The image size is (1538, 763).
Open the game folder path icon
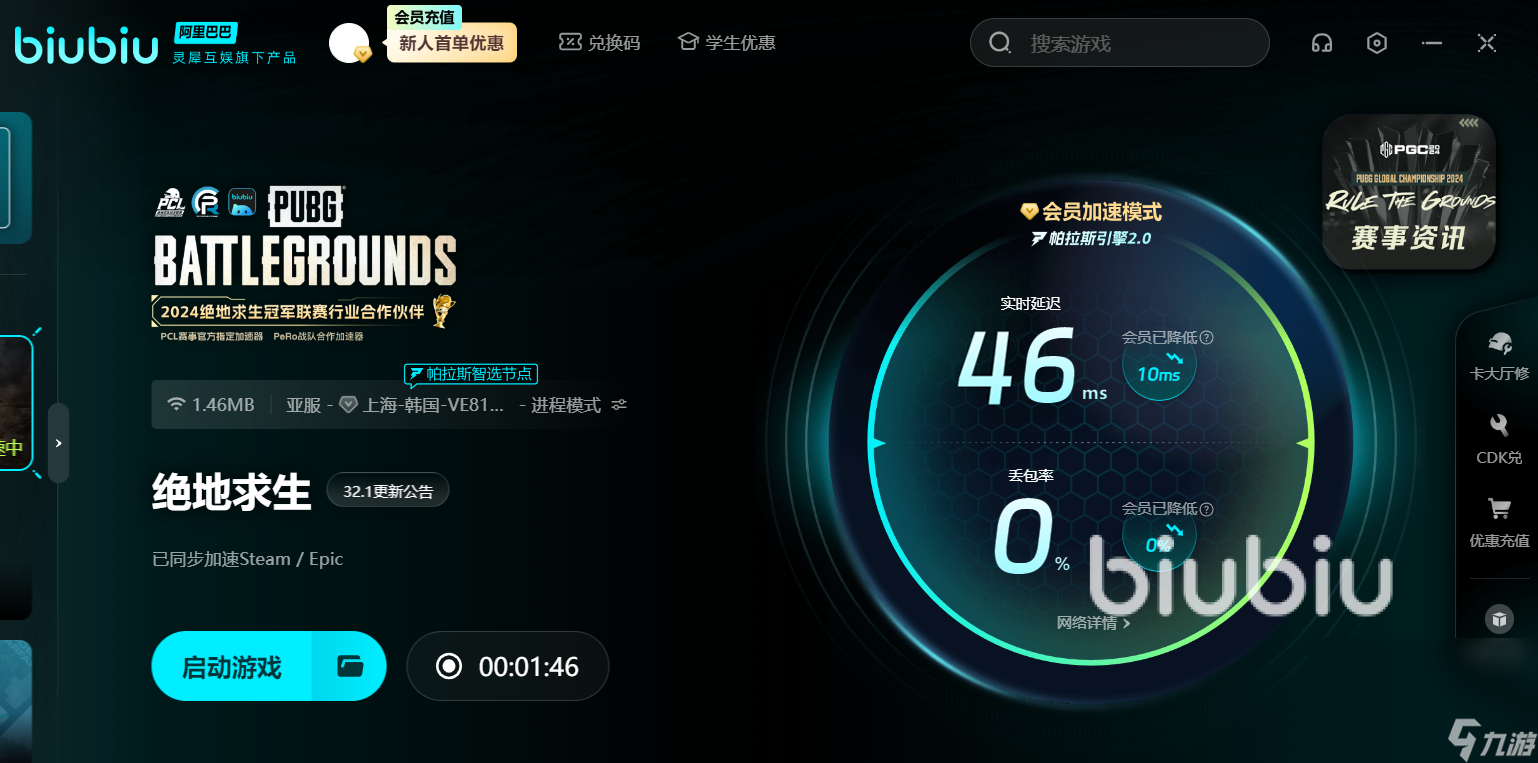pos(350,666)
